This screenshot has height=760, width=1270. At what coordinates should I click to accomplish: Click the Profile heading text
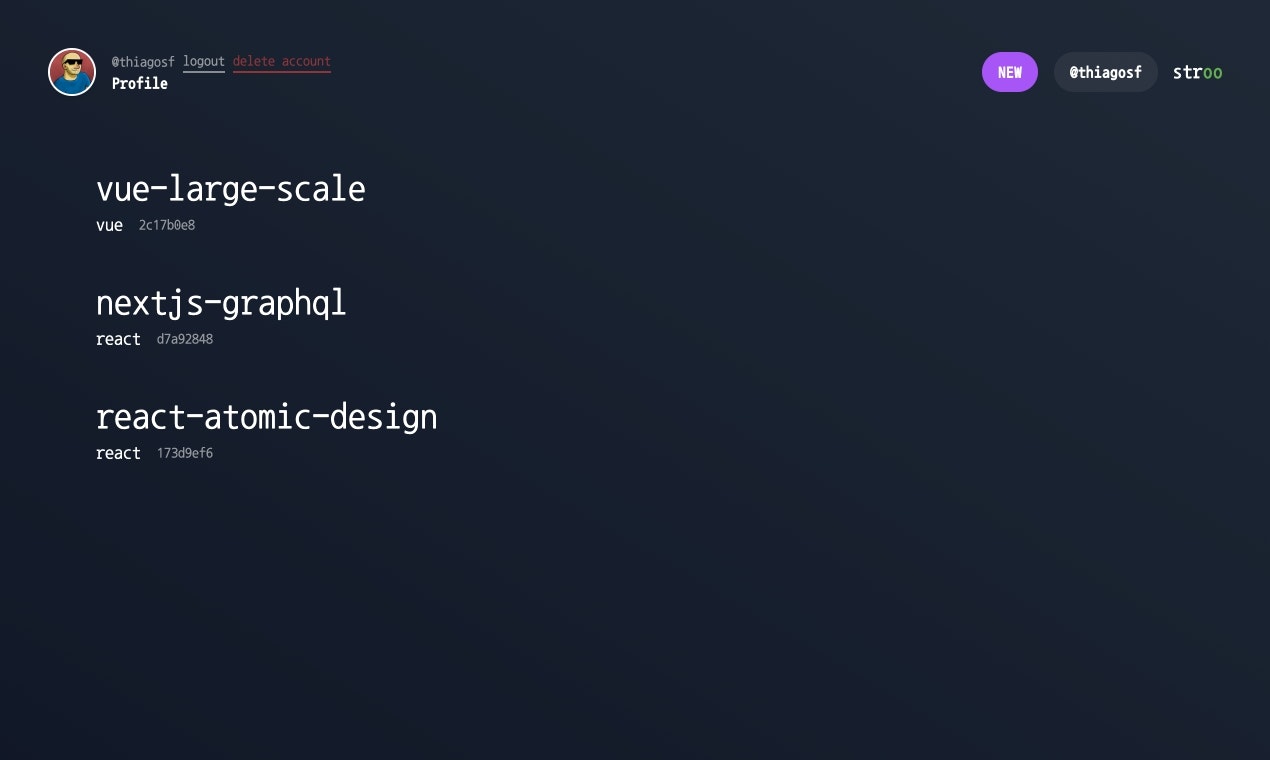(140, 84)
